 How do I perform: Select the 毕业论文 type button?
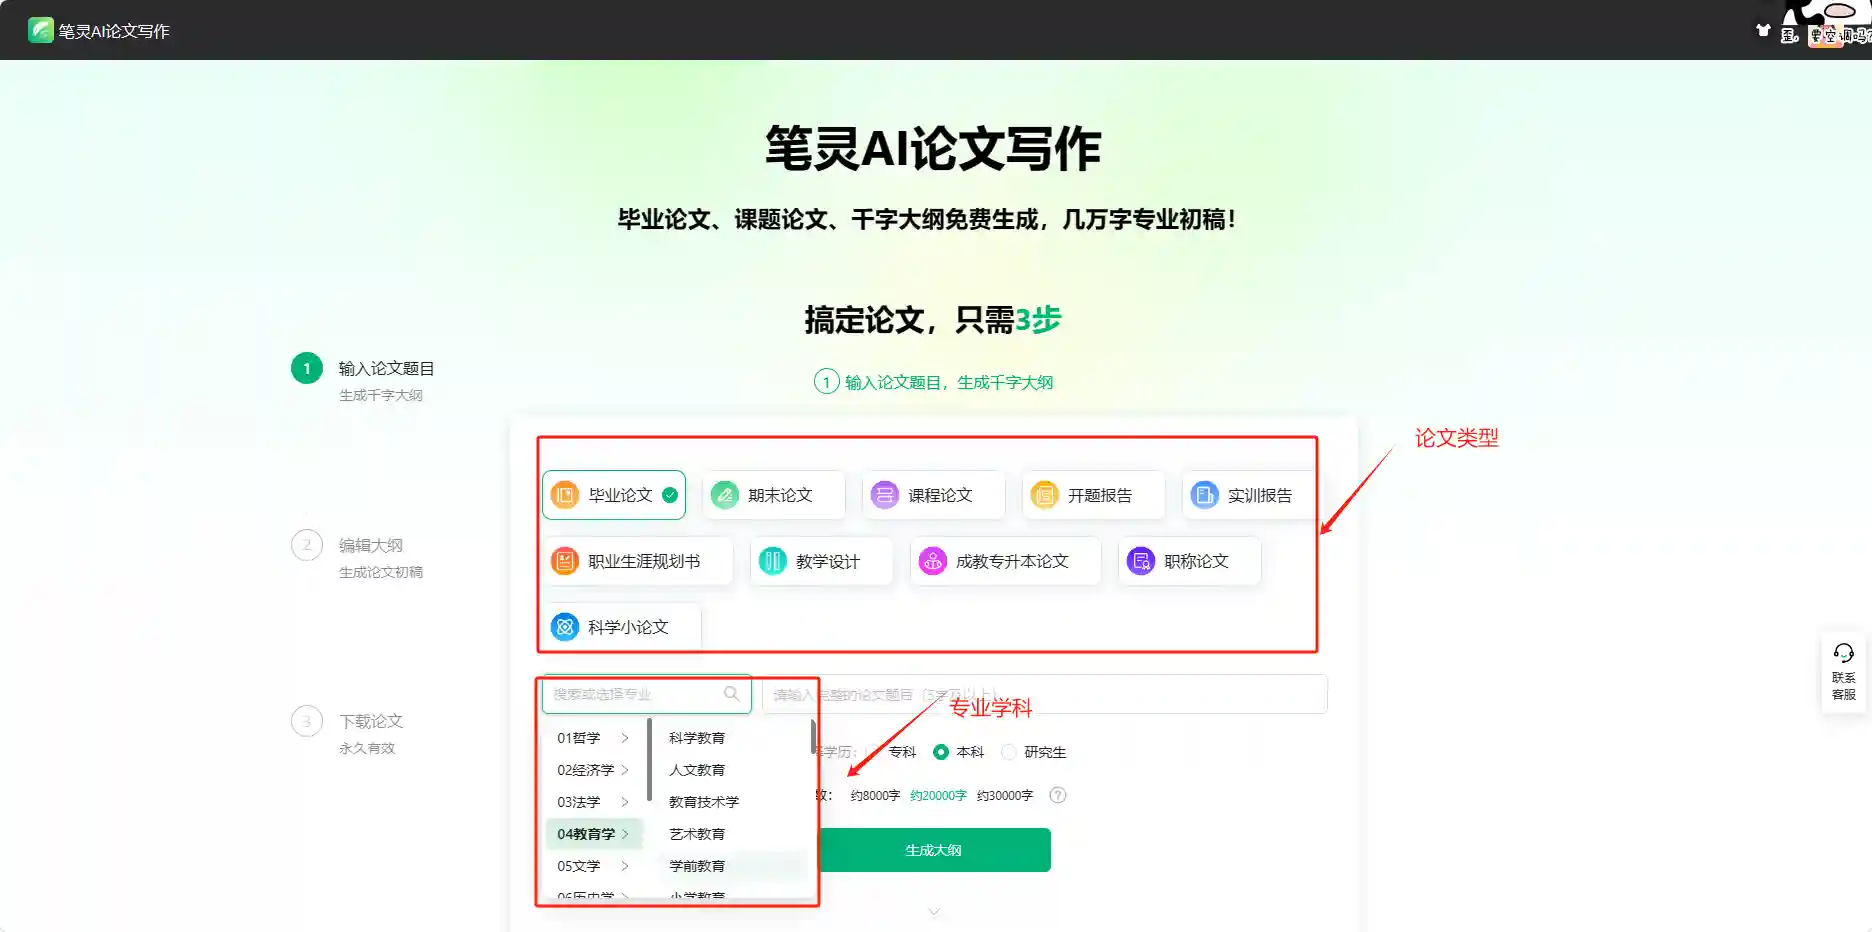coord(614,495)
